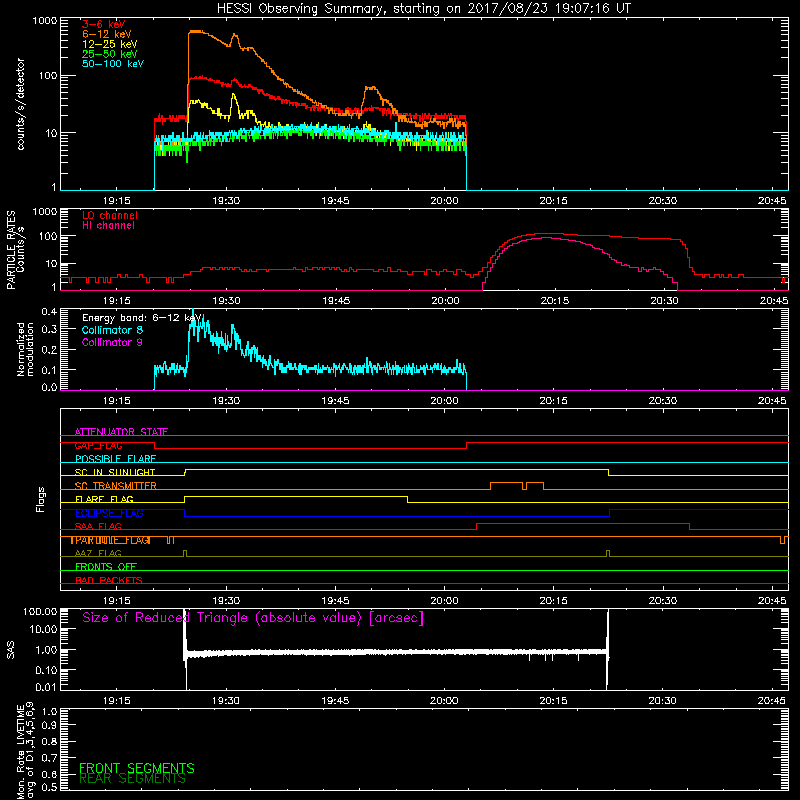Screen dimensions: 800x800
Task: Click the 1000 value on the count-rate axis
Action: click(x=44, y=21)
